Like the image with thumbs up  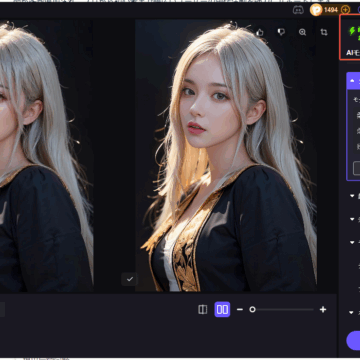pos(260,32)
